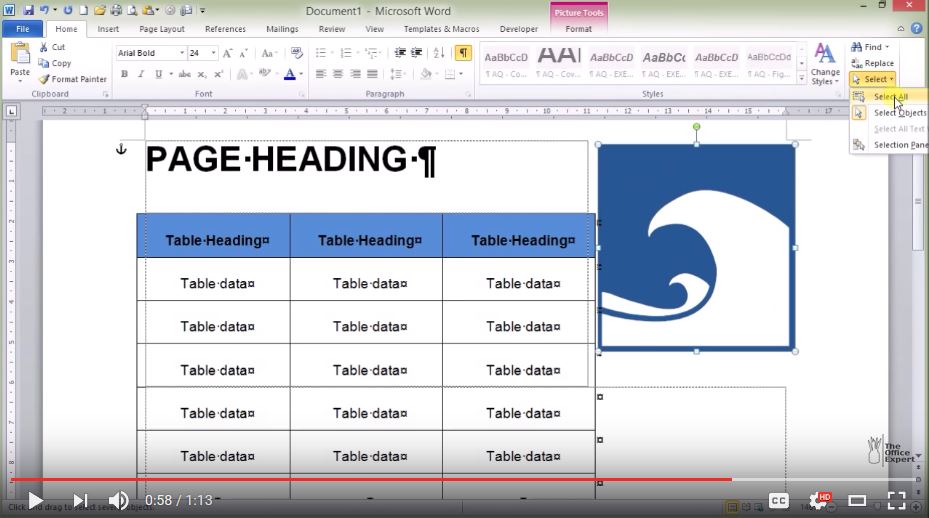Click the Increase Indent icon
The image size is (929, 518).
pos(417,53)
